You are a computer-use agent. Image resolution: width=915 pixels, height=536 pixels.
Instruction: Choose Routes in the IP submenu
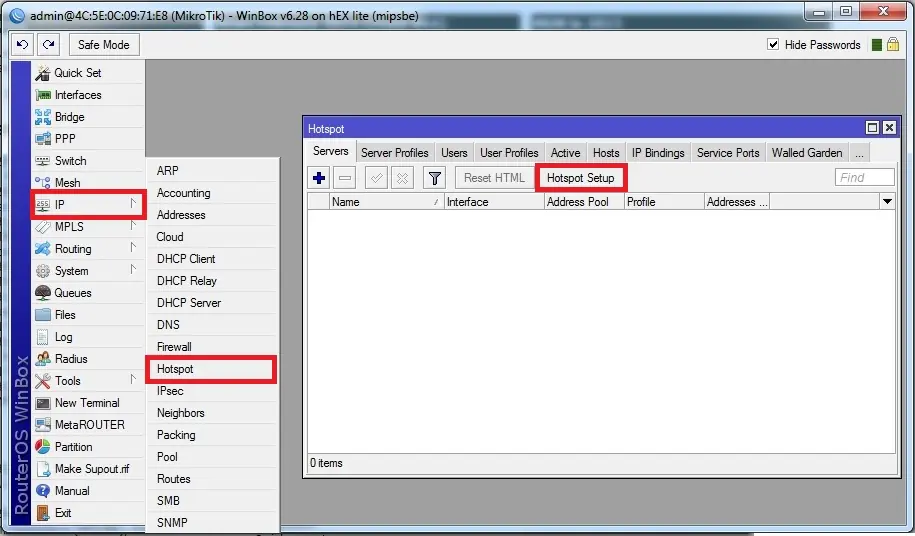[x=213, y=479]
